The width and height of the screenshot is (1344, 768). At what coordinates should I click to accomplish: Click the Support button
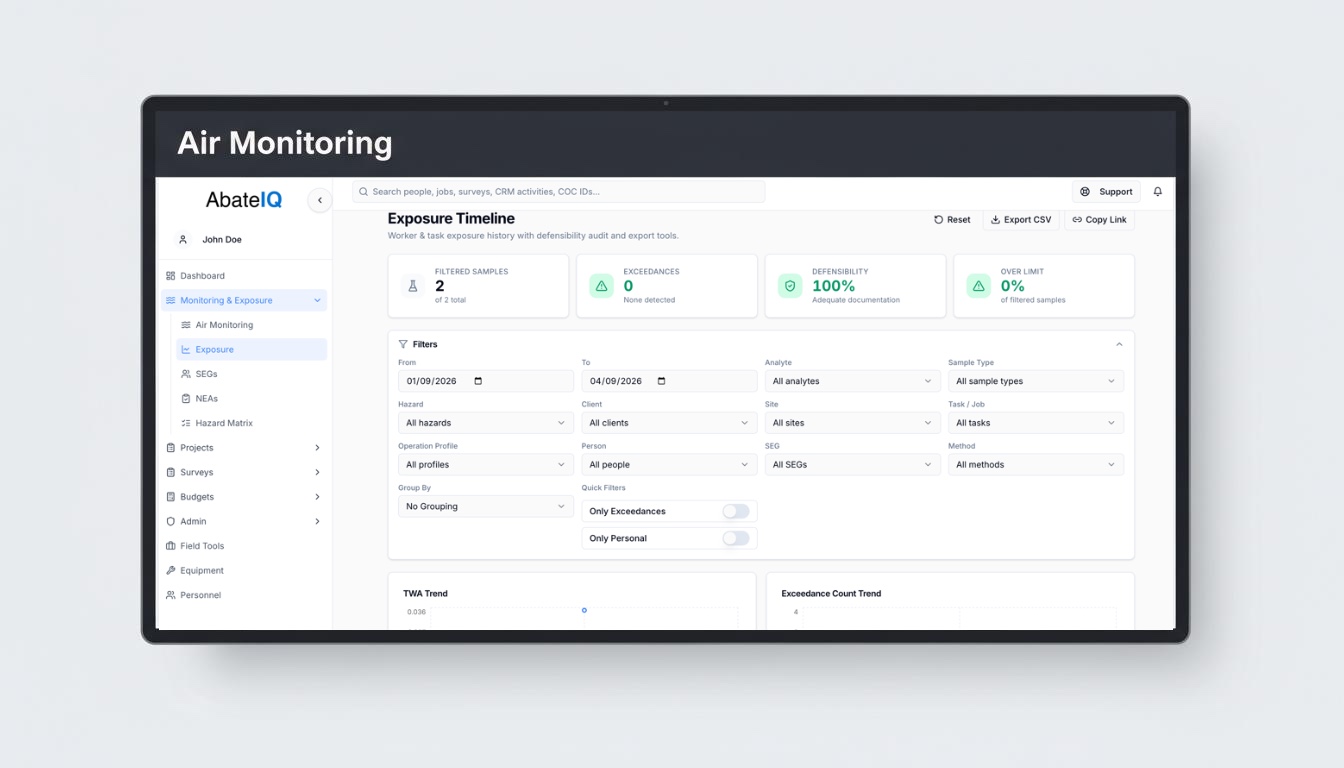click(x=1106, y=192)
